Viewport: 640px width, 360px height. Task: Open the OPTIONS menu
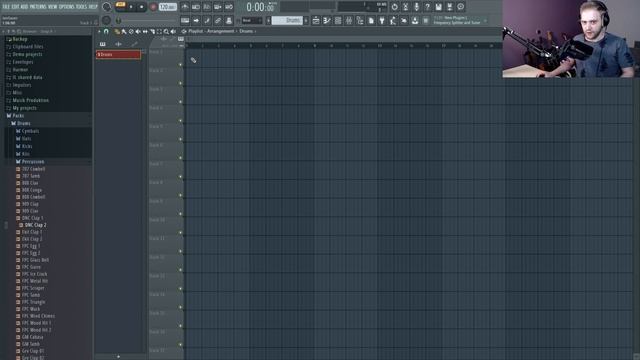coord(67,7)
